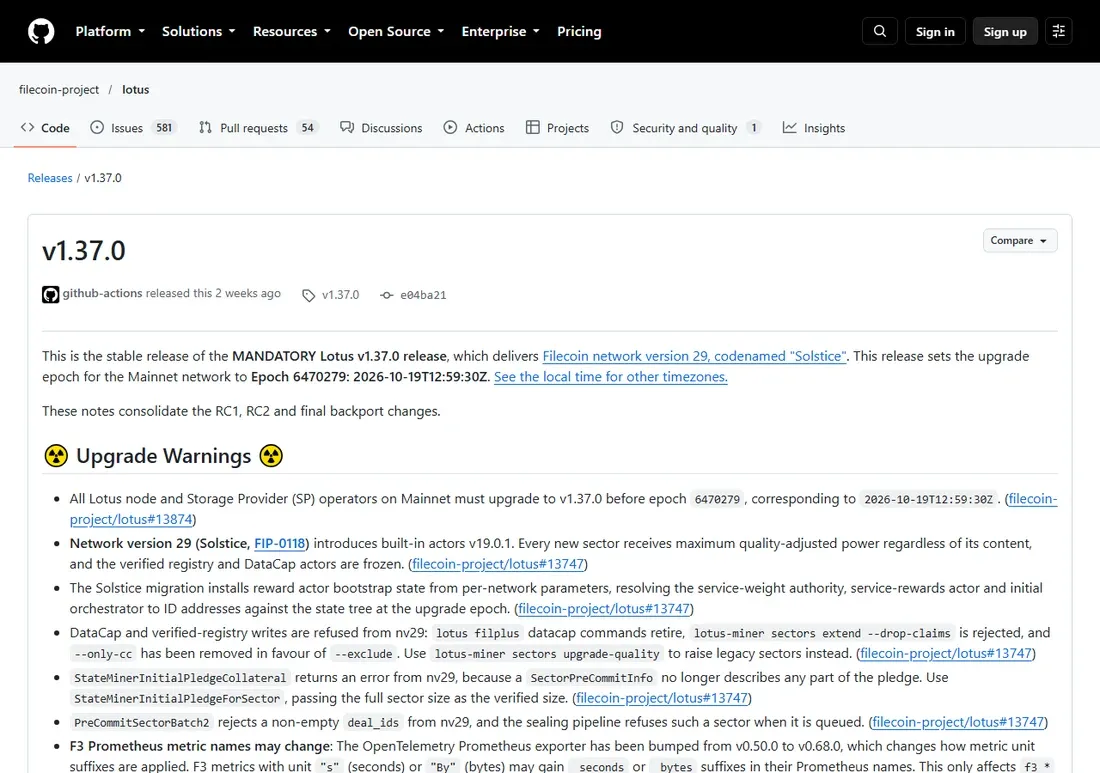Open the filecoin-project/lotus#13874 link
Image resolution: width=1100 pixels, height=773 pixels.
tap(131, 519)
